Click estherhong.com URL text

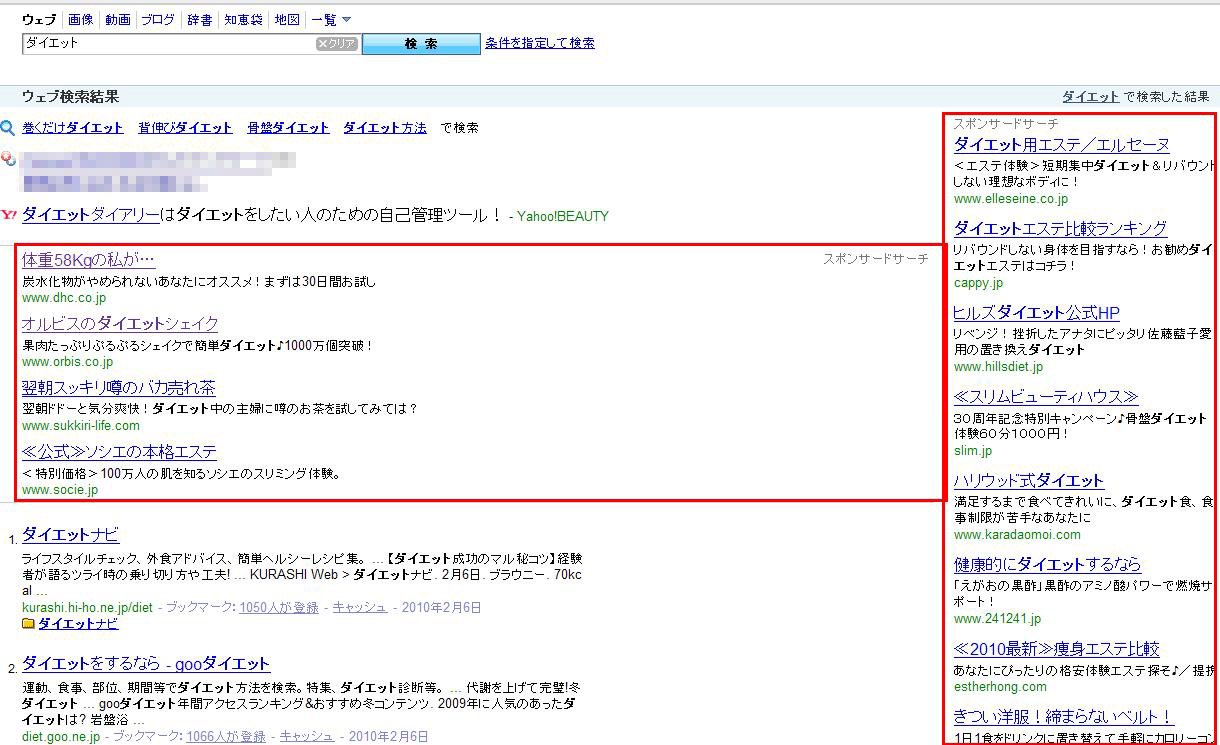click(1001, 687)
